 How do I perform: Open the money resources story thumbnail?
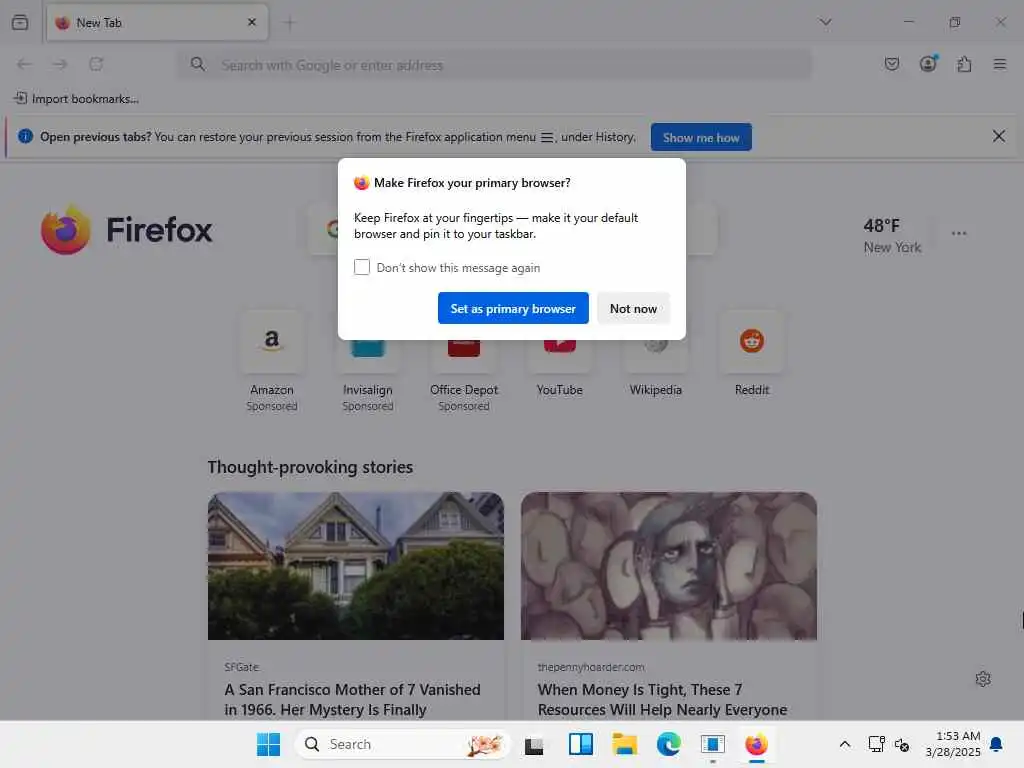pos(669,566)
